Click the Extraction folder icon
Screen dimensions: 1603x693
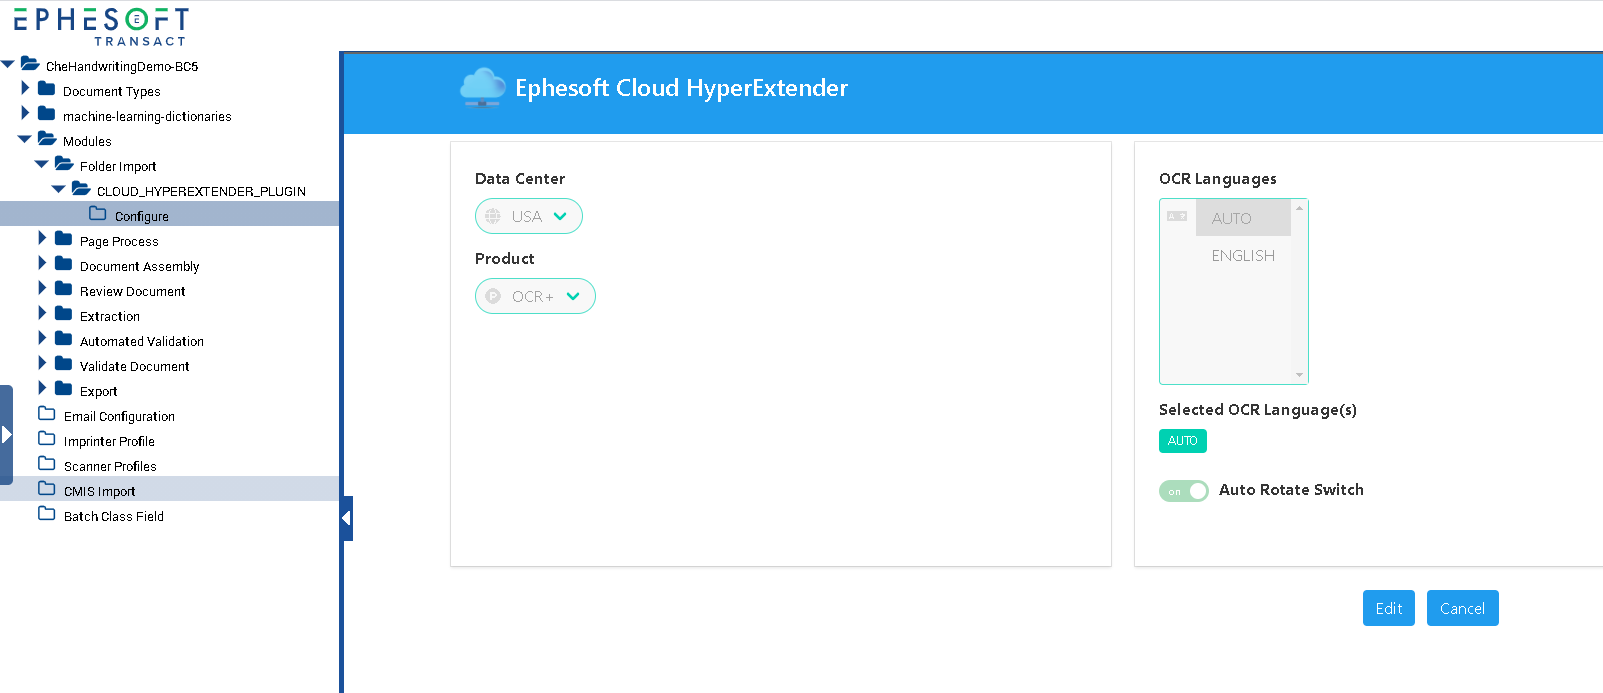pos(63,314)
